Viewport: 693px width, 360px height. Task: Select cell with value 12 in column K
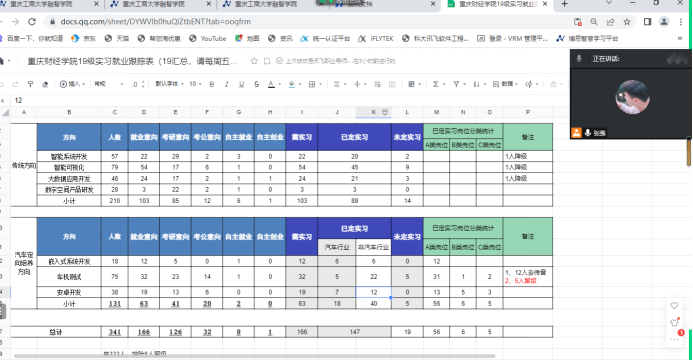[x=373, y=292]
